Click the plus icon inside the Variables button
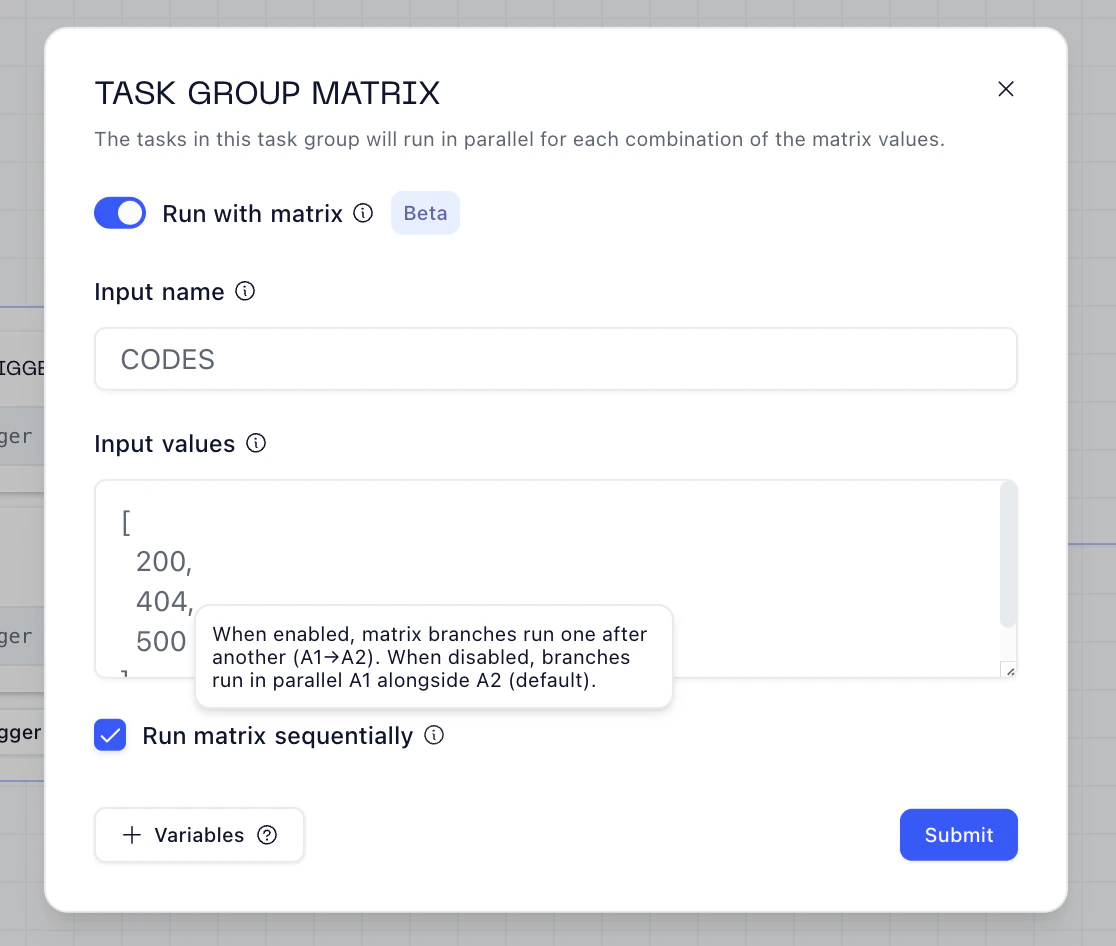 point(131,835)
